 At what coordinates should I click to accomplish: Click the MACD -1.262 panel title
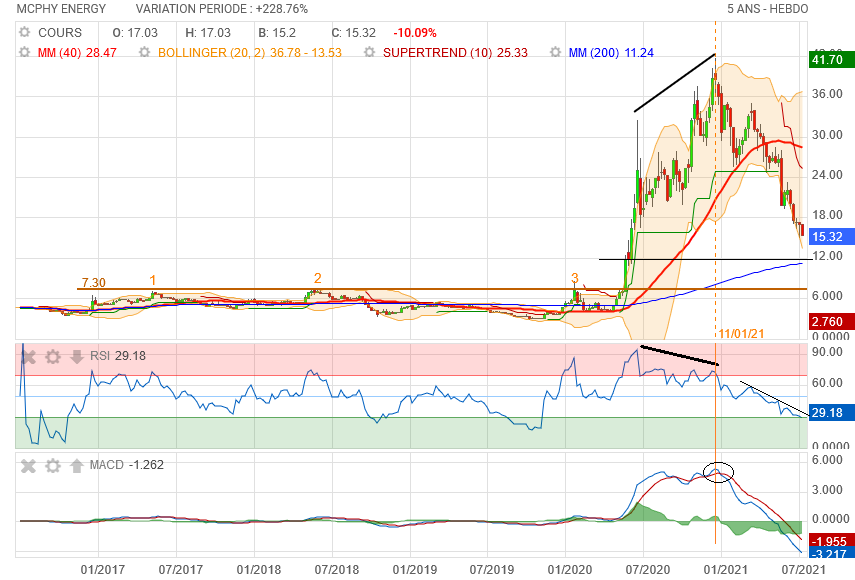(x=127, y=465)
